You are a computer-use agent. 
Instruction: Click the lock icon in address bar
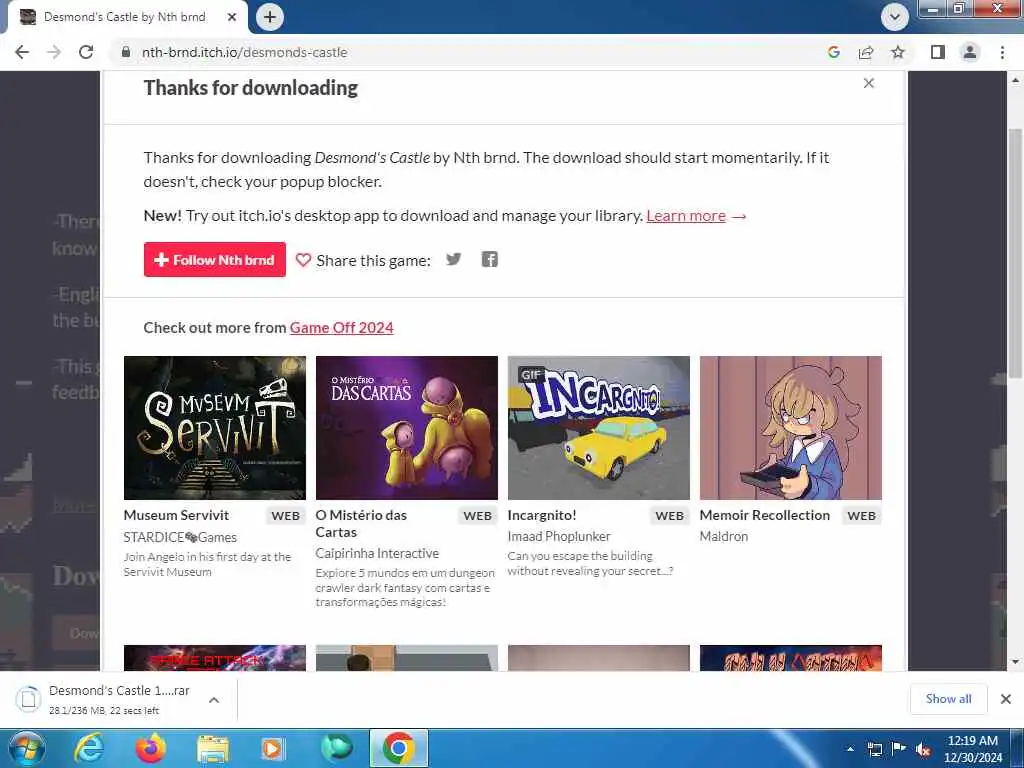pyautogui.click(x=126, y=52)
